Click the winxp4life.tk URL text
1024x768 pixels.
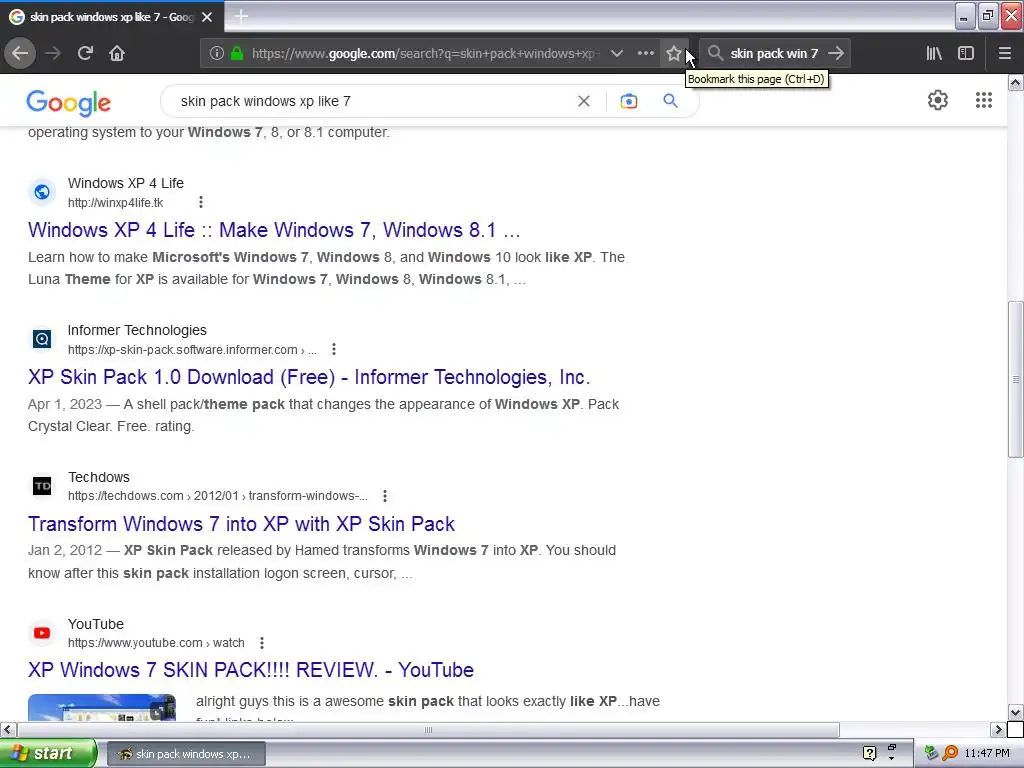point(116,203)
